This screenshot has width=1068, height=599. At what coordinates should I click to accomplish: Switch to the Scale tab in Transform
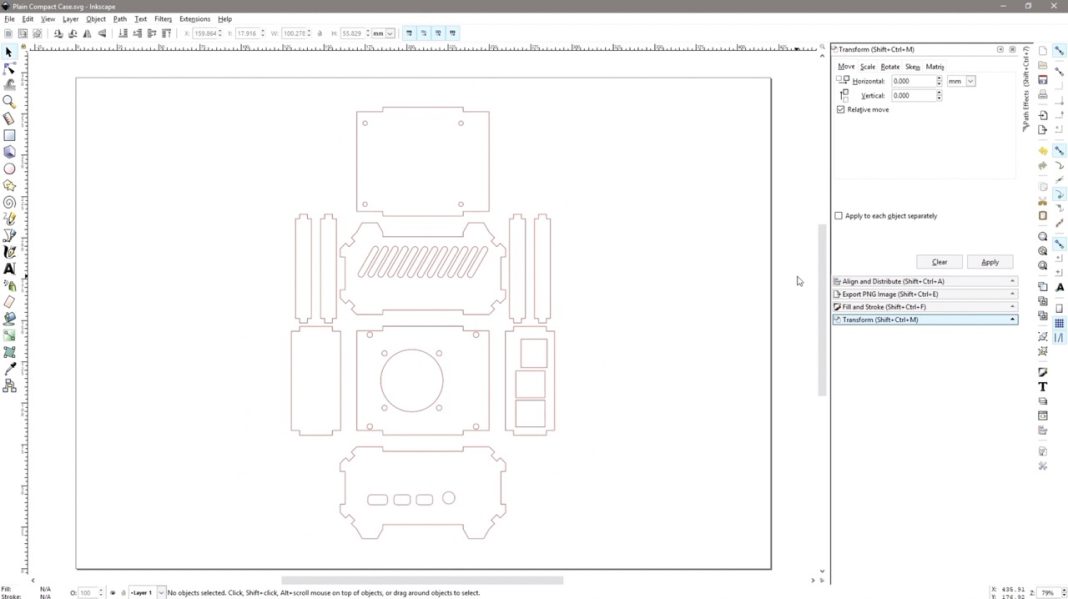click(x=866, y=66)
